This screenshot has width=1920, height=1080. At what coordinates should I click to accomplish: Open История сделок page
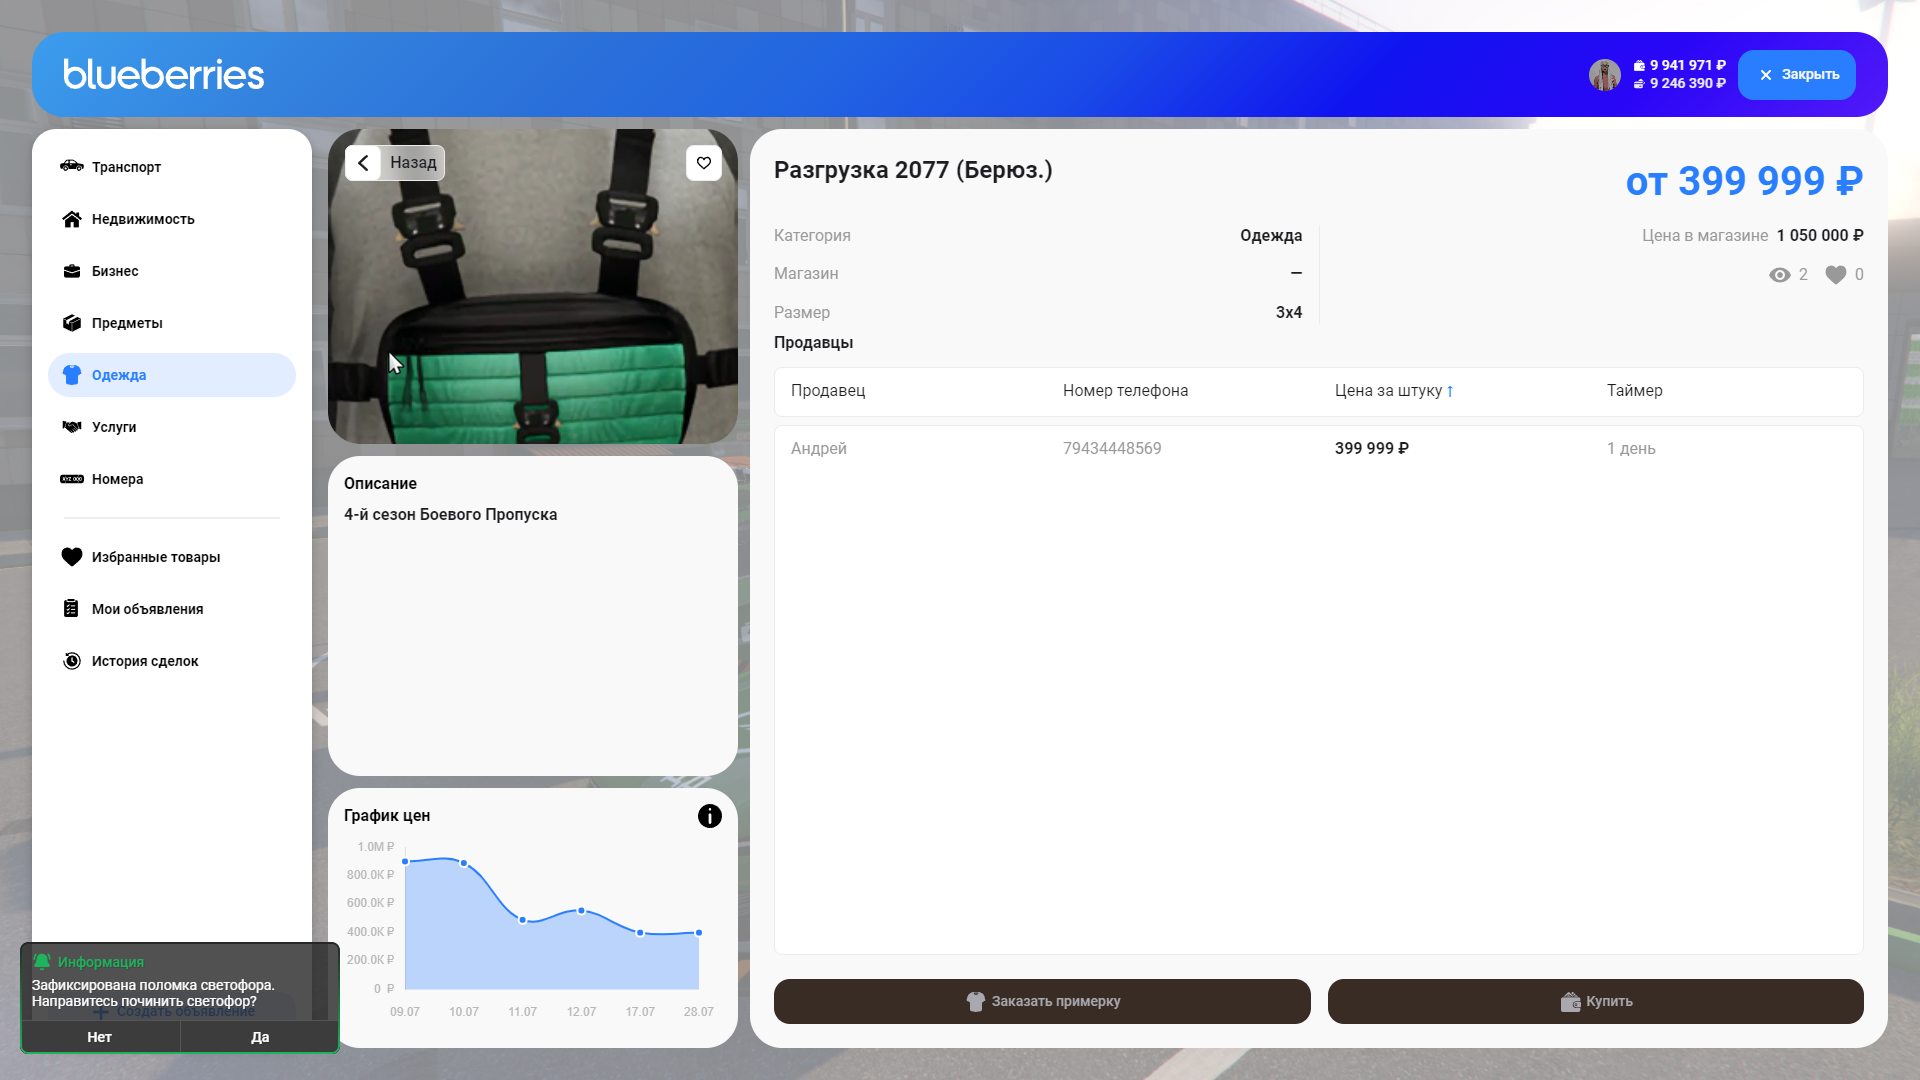pos(172,661)
